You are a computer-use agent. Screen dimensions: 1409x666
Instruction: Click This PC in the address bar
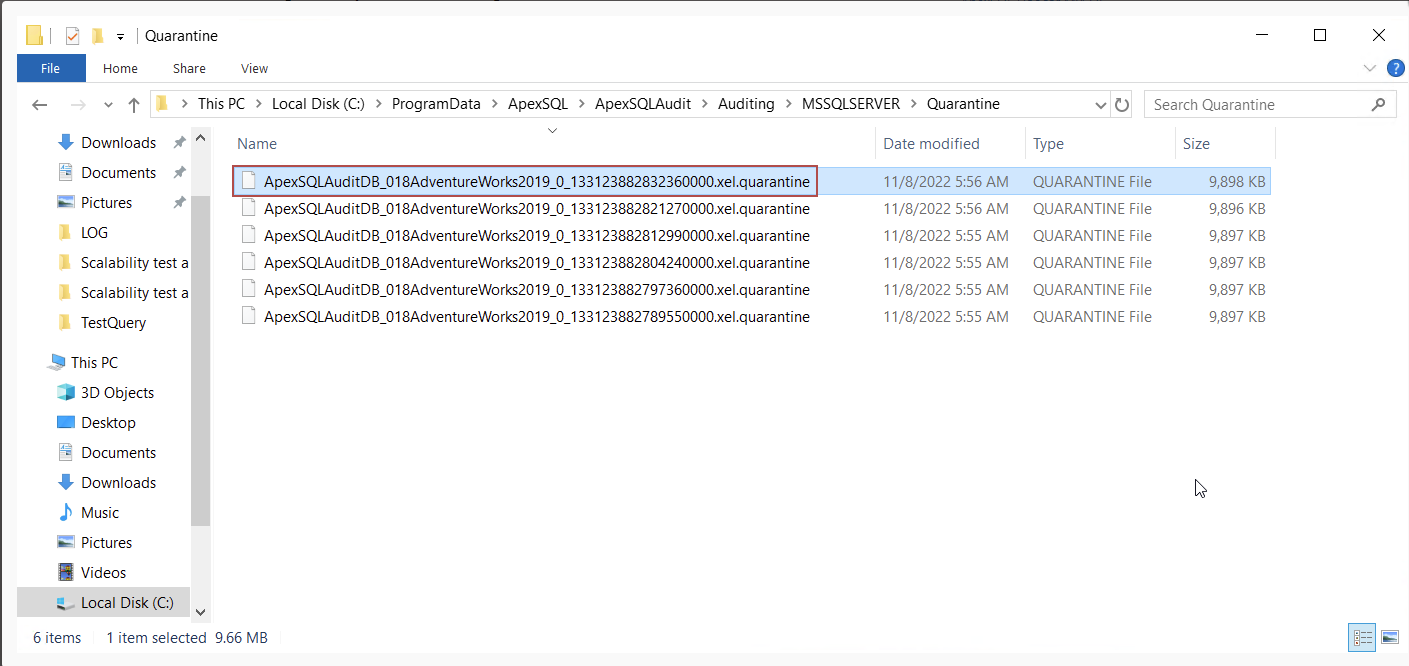click(221, 104)
